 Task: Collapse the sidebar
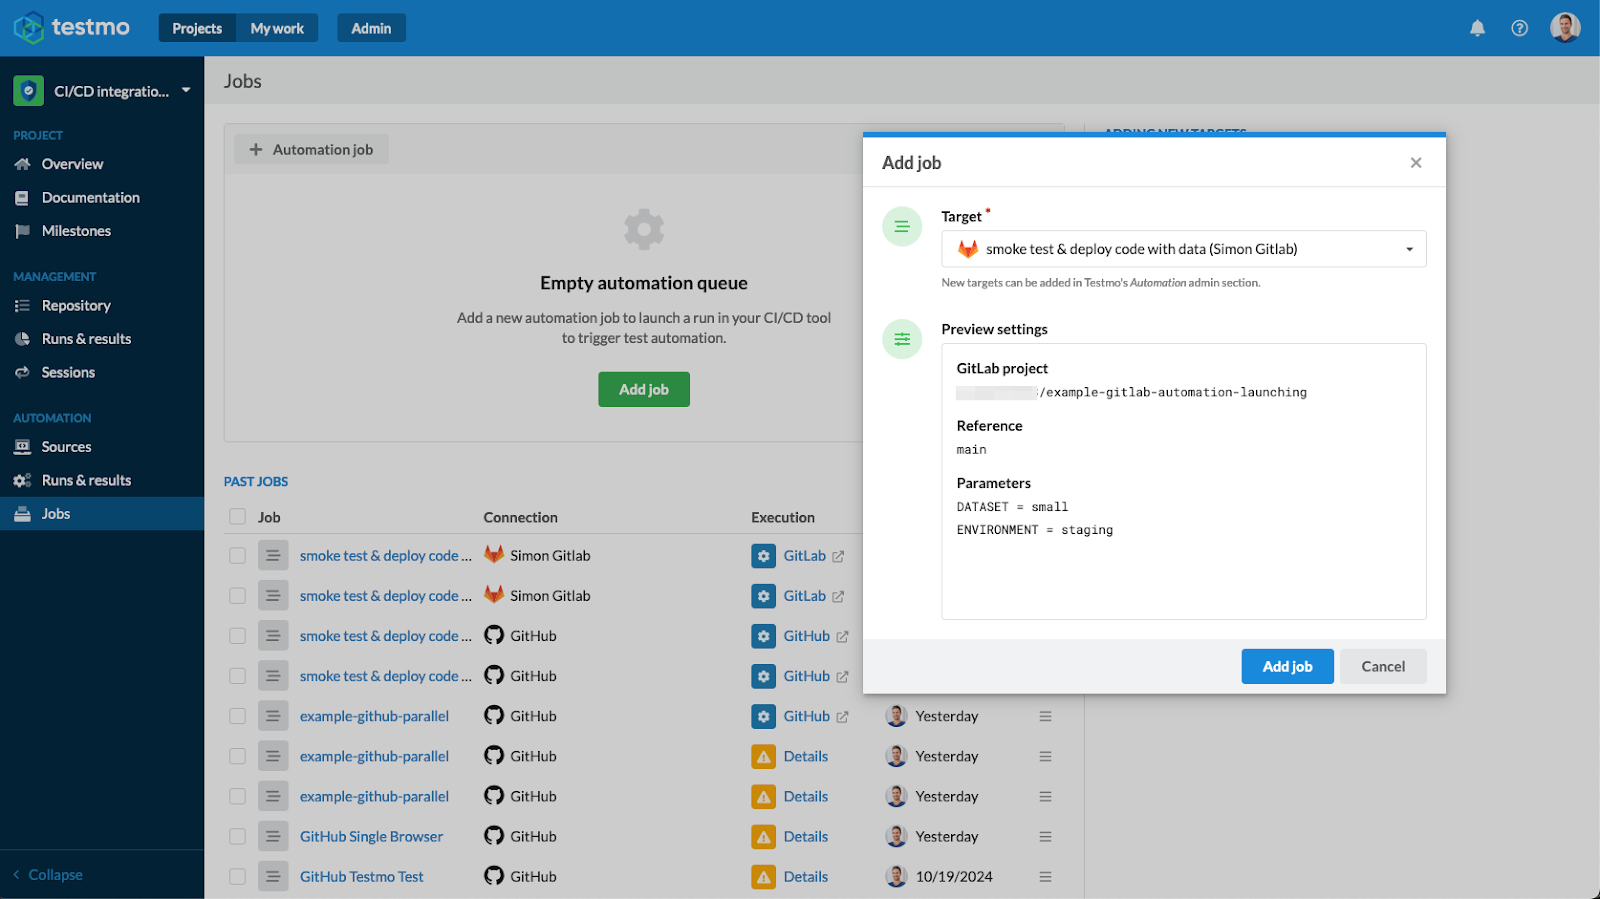(x=48, y=875)
